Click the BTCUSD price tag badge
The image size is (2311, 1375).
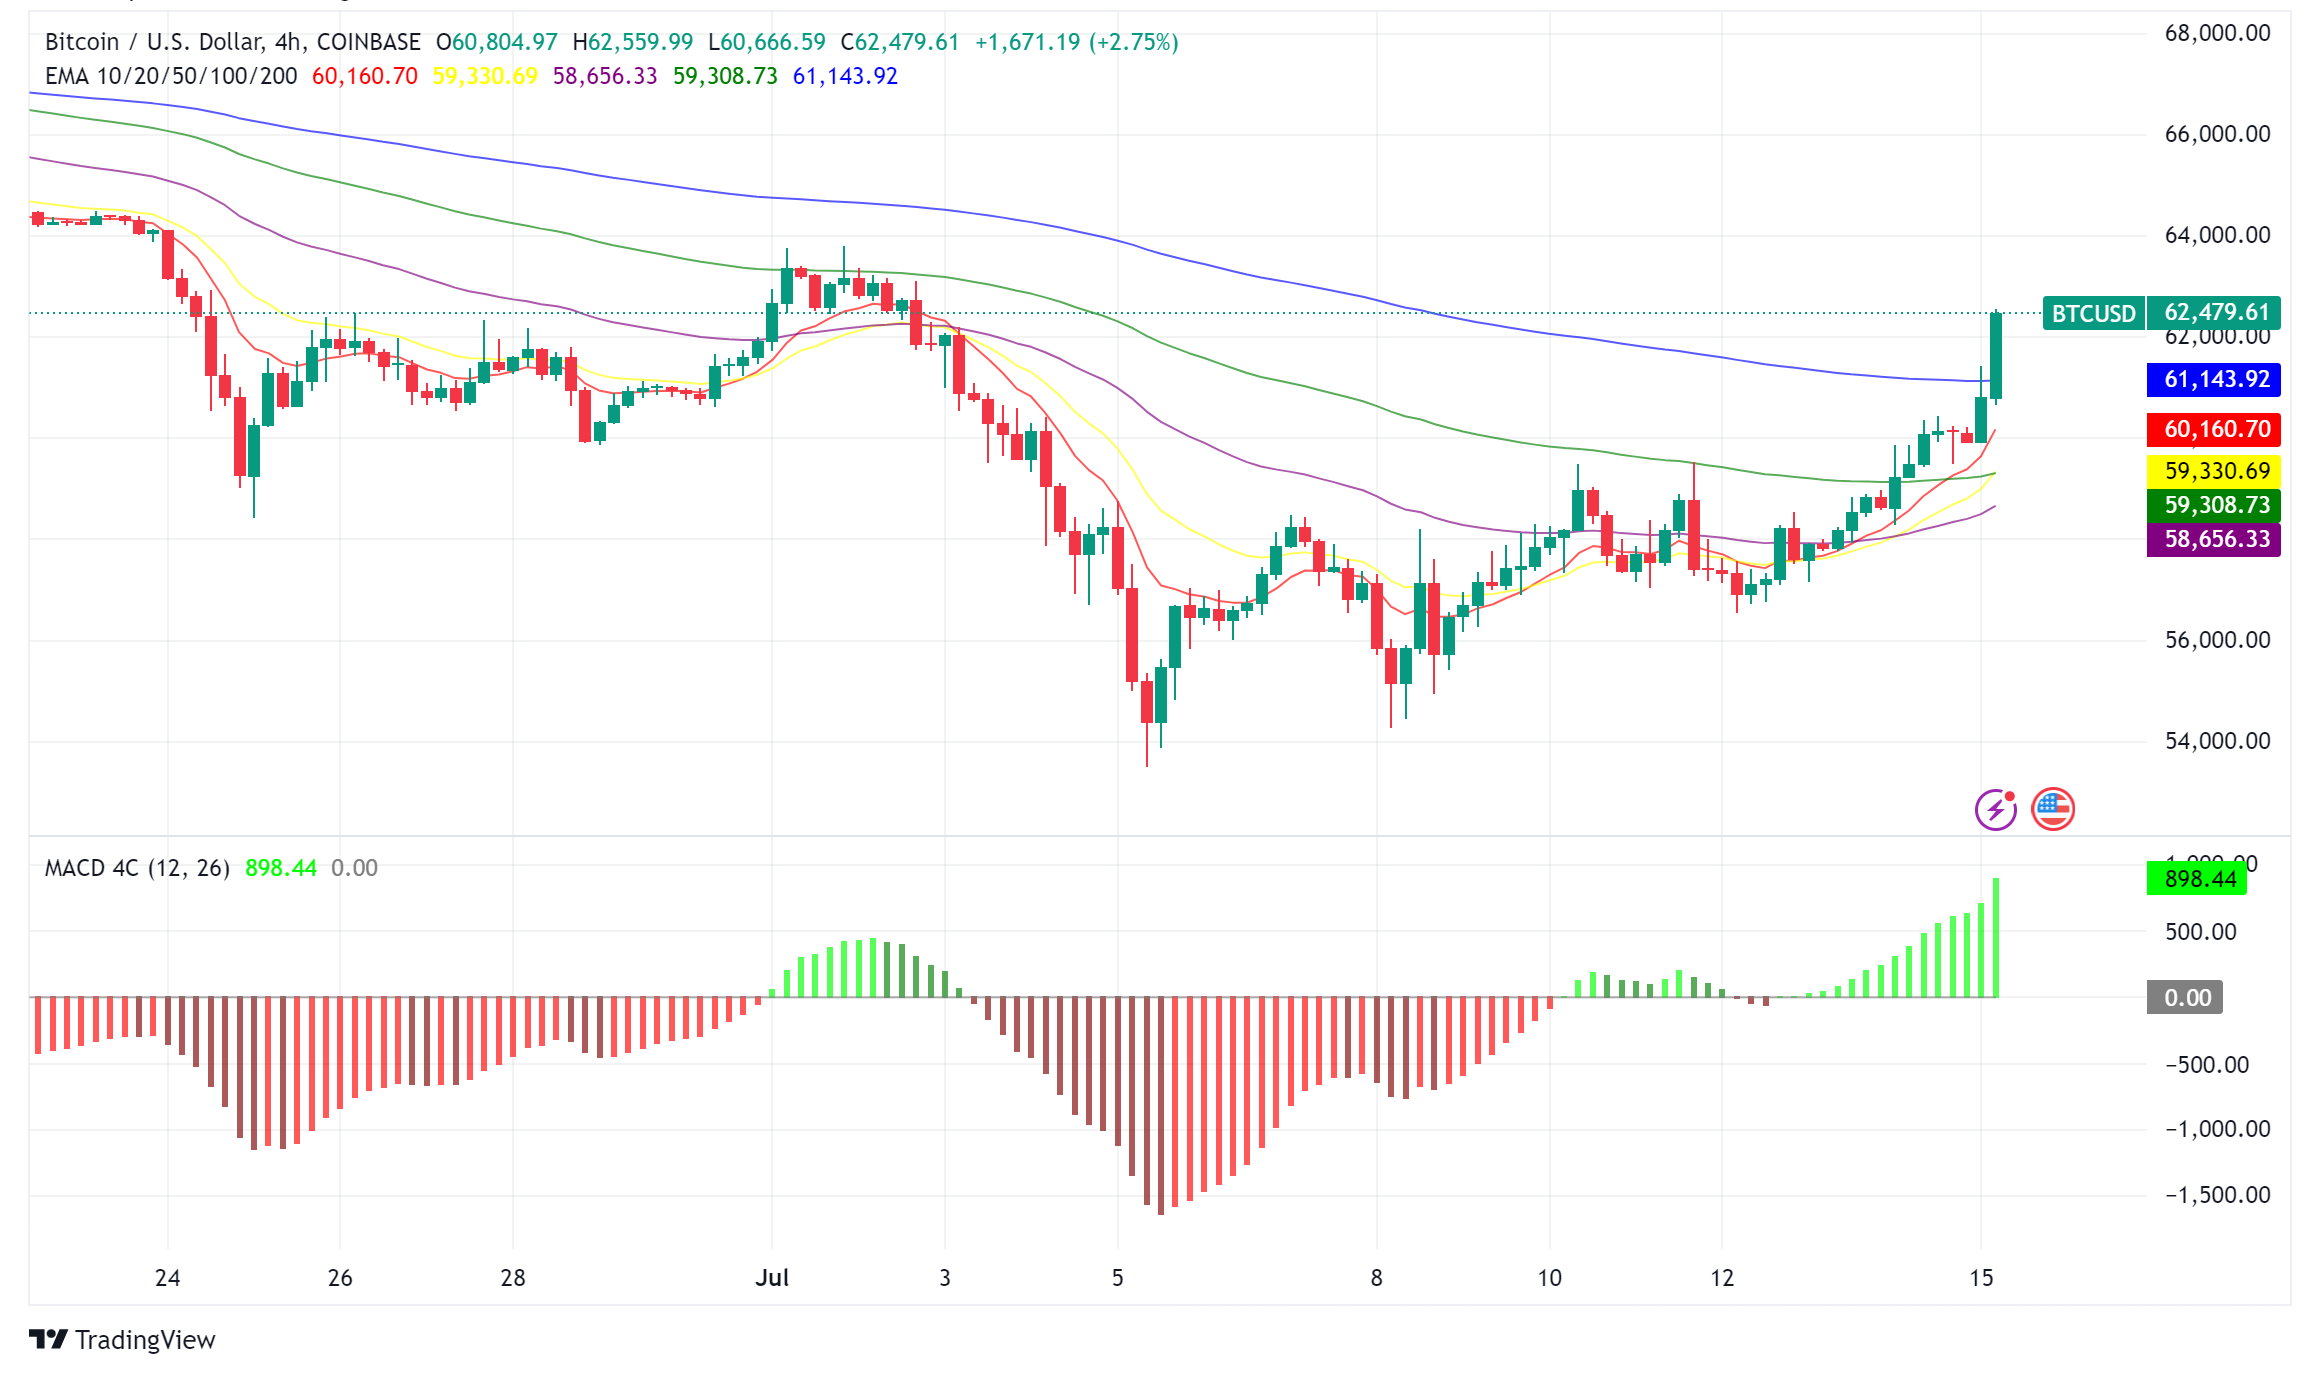click(x=2093, y=313)
